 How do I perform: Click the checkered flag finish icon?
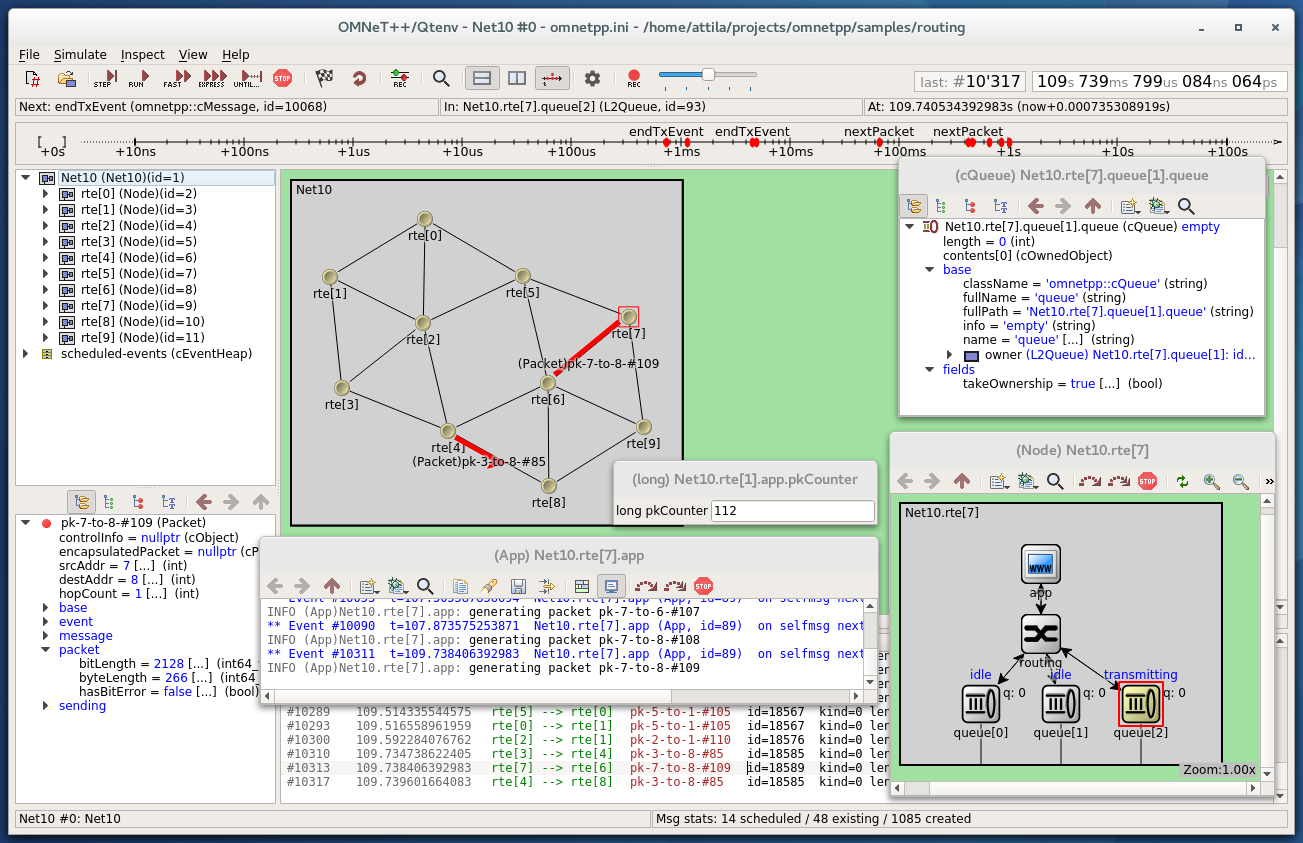click(325, 78)
